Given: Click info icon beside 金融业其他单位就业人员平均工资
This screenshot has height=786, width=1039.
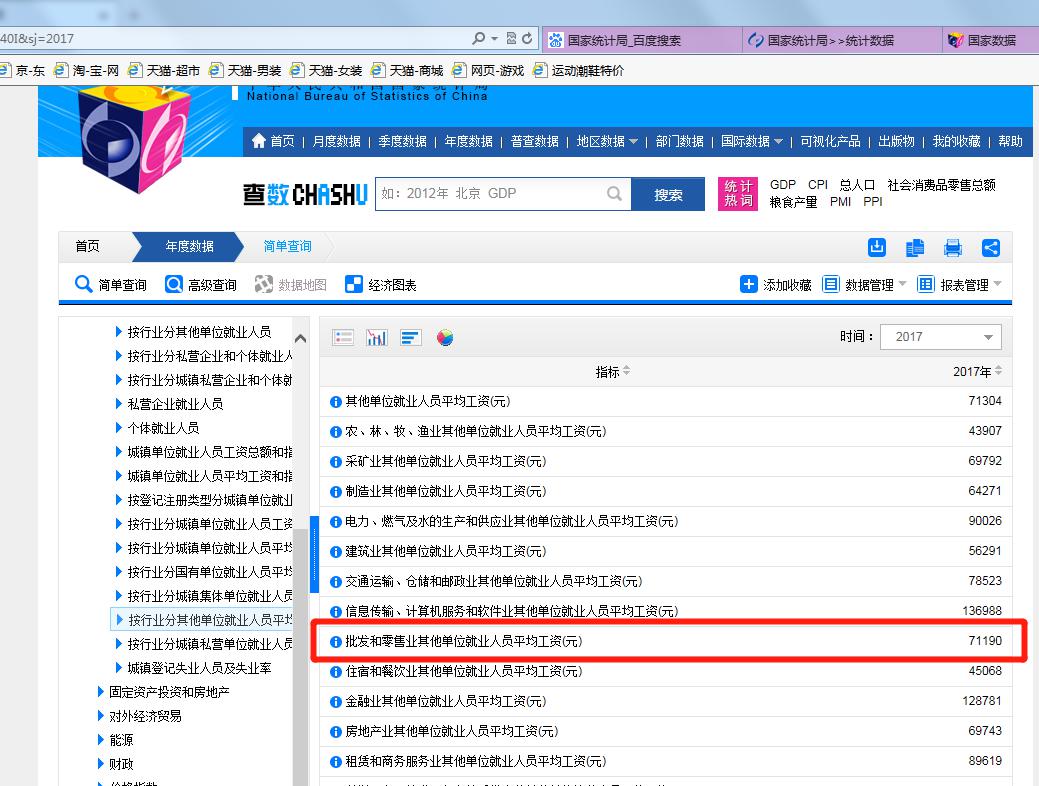Looking at the screenshot, I should pos(336,702).
